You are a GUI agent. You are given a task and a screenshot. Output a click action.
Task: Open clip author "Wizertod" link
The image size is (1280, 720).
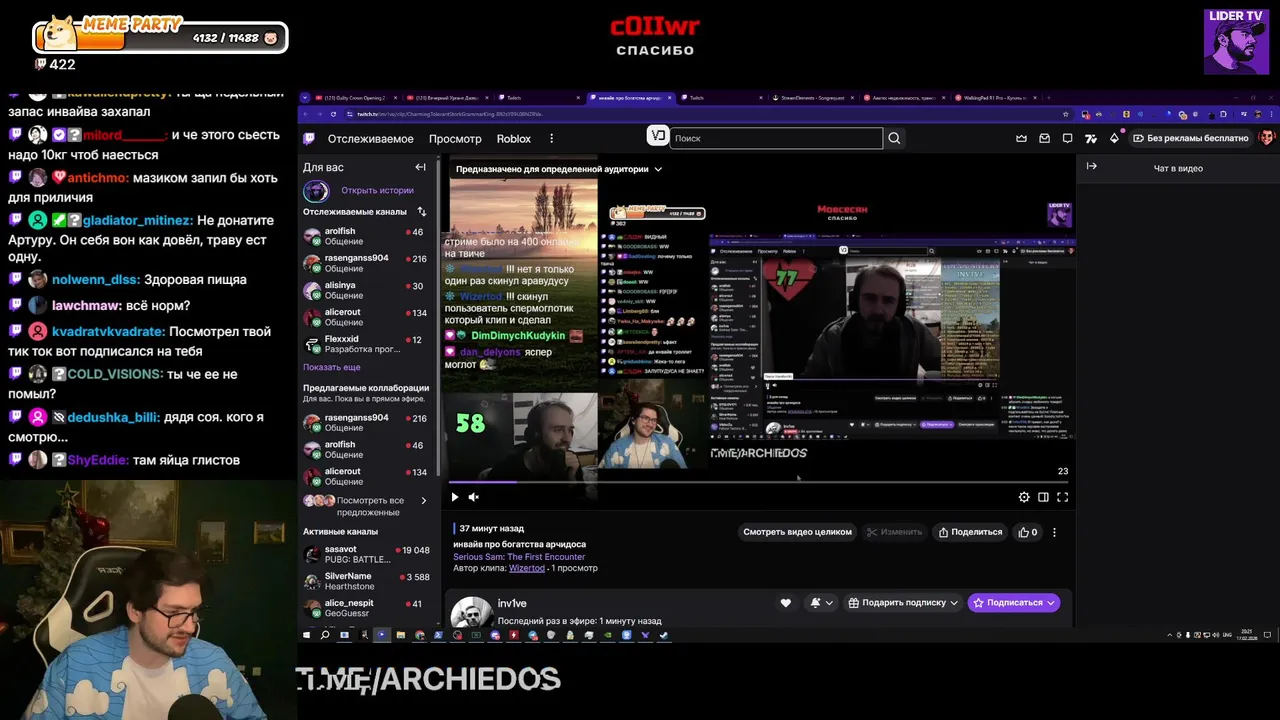tap(527, 568)
